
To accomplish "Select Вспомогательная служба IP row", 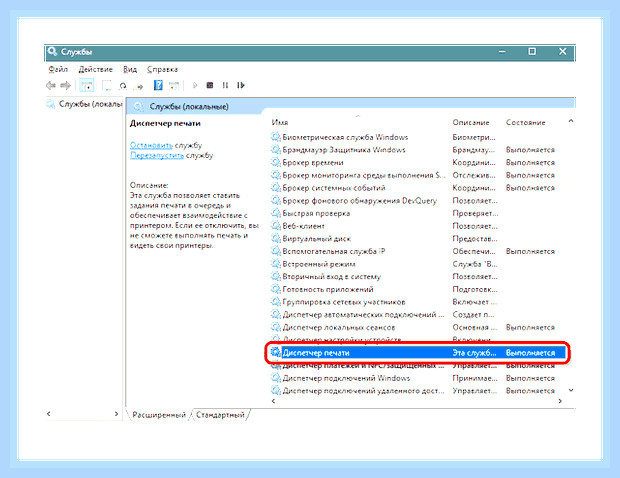I will (x=418, y=251).
